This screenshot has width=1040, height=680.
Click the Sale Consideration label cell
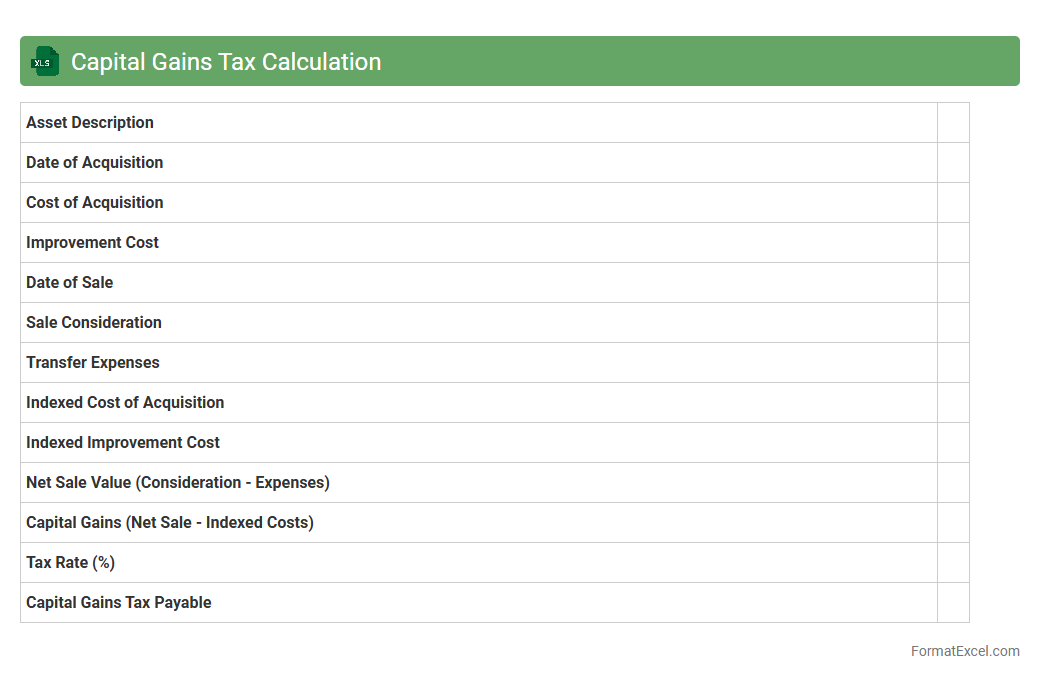coord(94,323)
